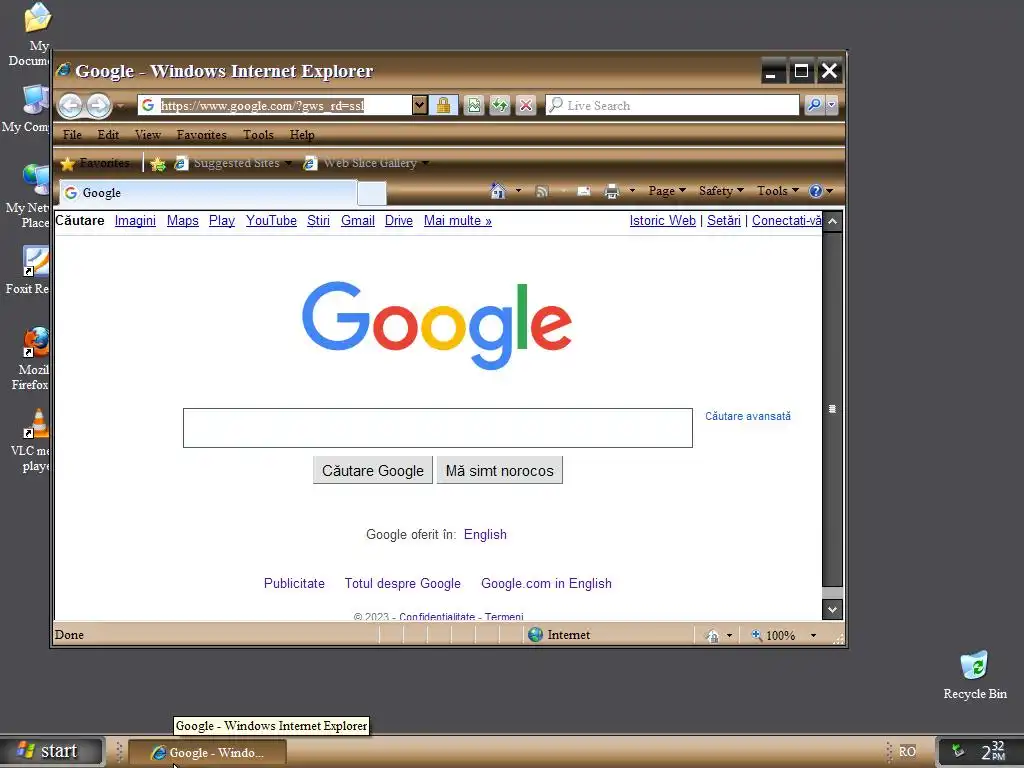Click the address bar URL field
The width and height of the screenshot is (1024, 768).
274,105
